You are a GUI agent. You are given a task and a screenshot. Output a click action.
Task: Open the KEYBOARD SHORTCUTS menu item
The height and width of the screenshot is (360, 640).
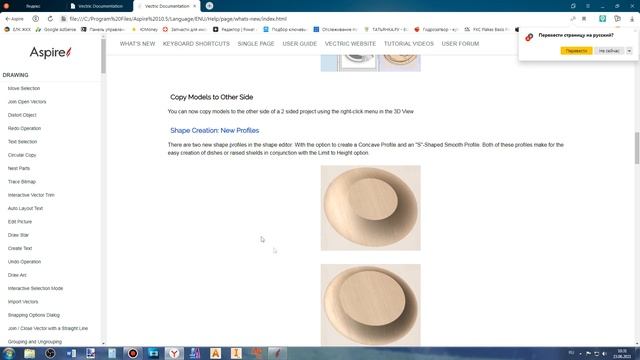pyautogui.click(x=196, y=44)
